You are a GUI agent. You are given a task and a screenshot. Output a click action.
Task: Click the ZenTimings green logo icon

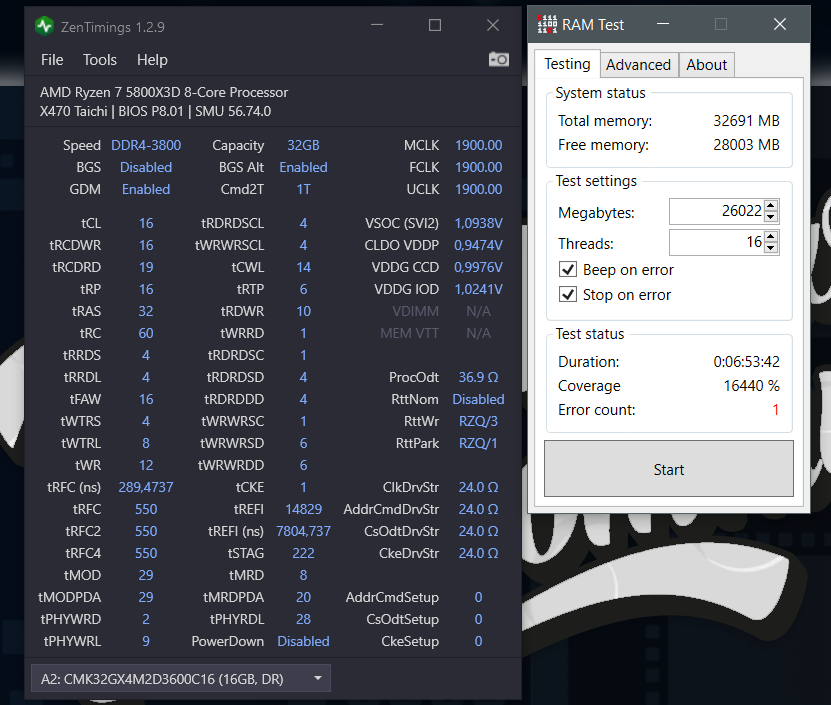pos(45,26)
